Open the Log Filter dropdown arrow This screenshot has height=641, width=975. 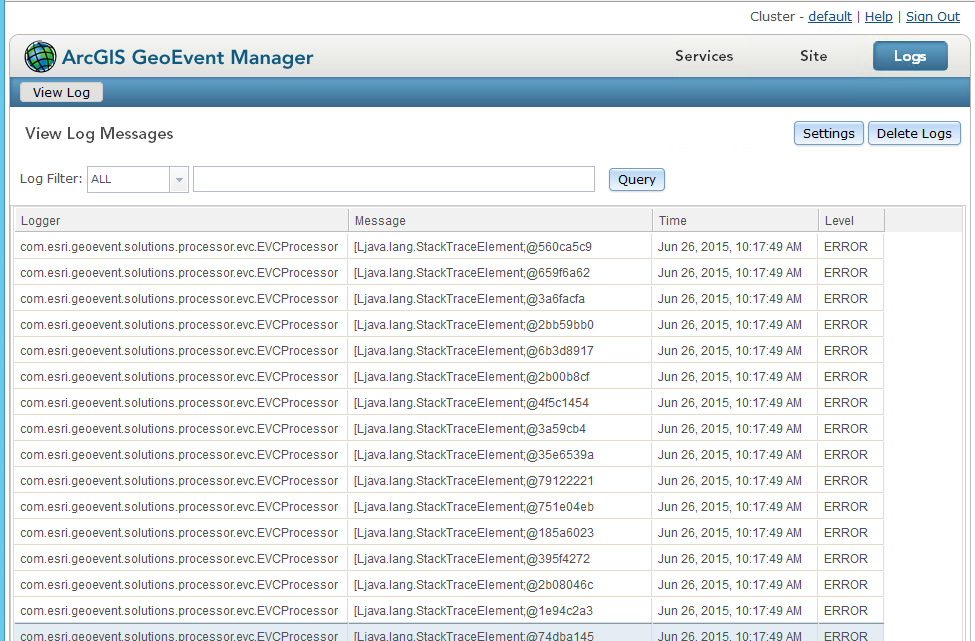coord(179,180)
